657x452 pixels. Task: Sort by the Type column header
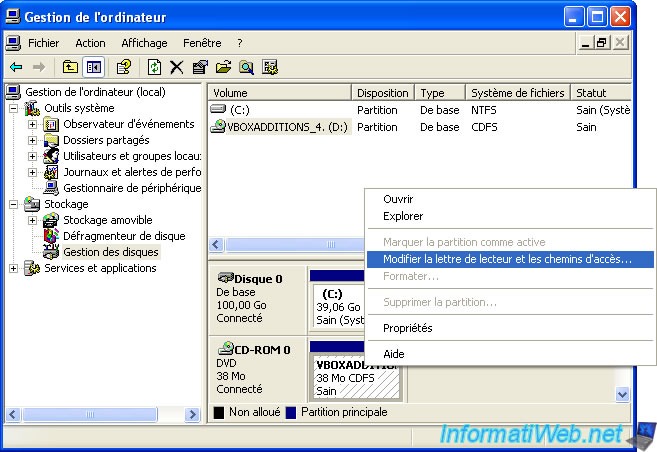pos(440,93)
